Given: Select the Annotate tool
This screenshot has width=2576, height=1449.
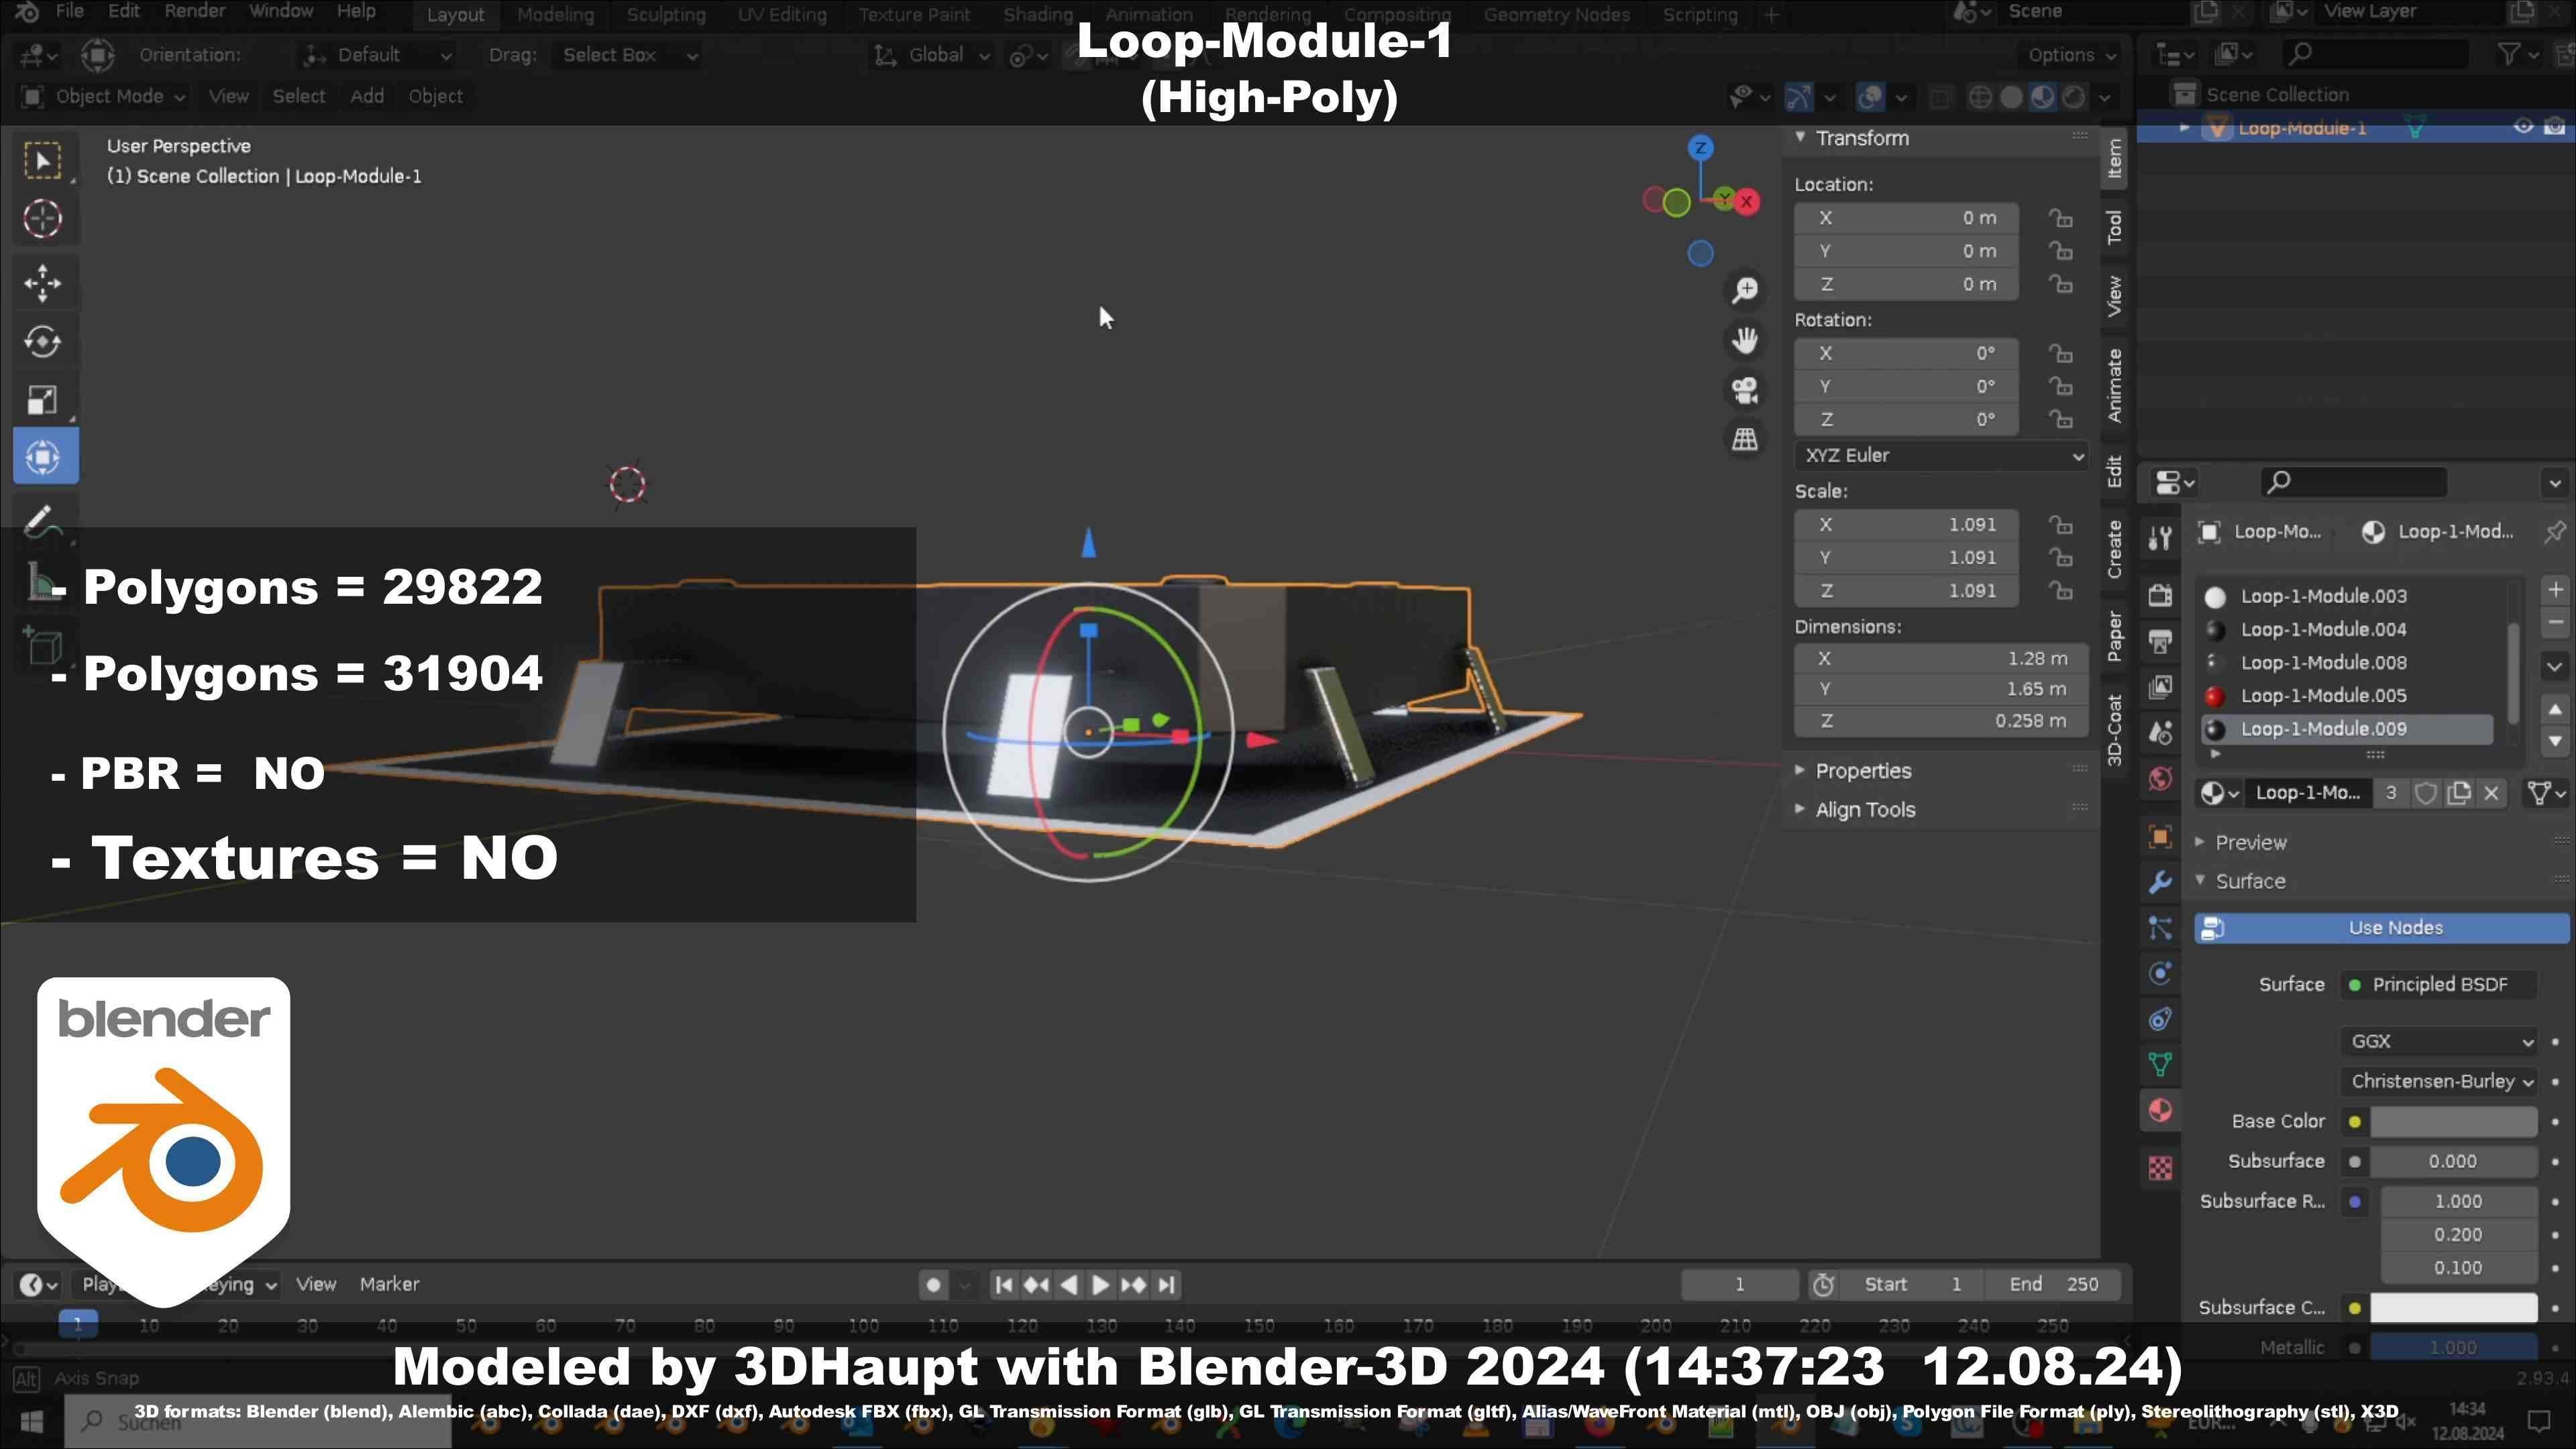Looking at the screenshot, I should 43,520.
